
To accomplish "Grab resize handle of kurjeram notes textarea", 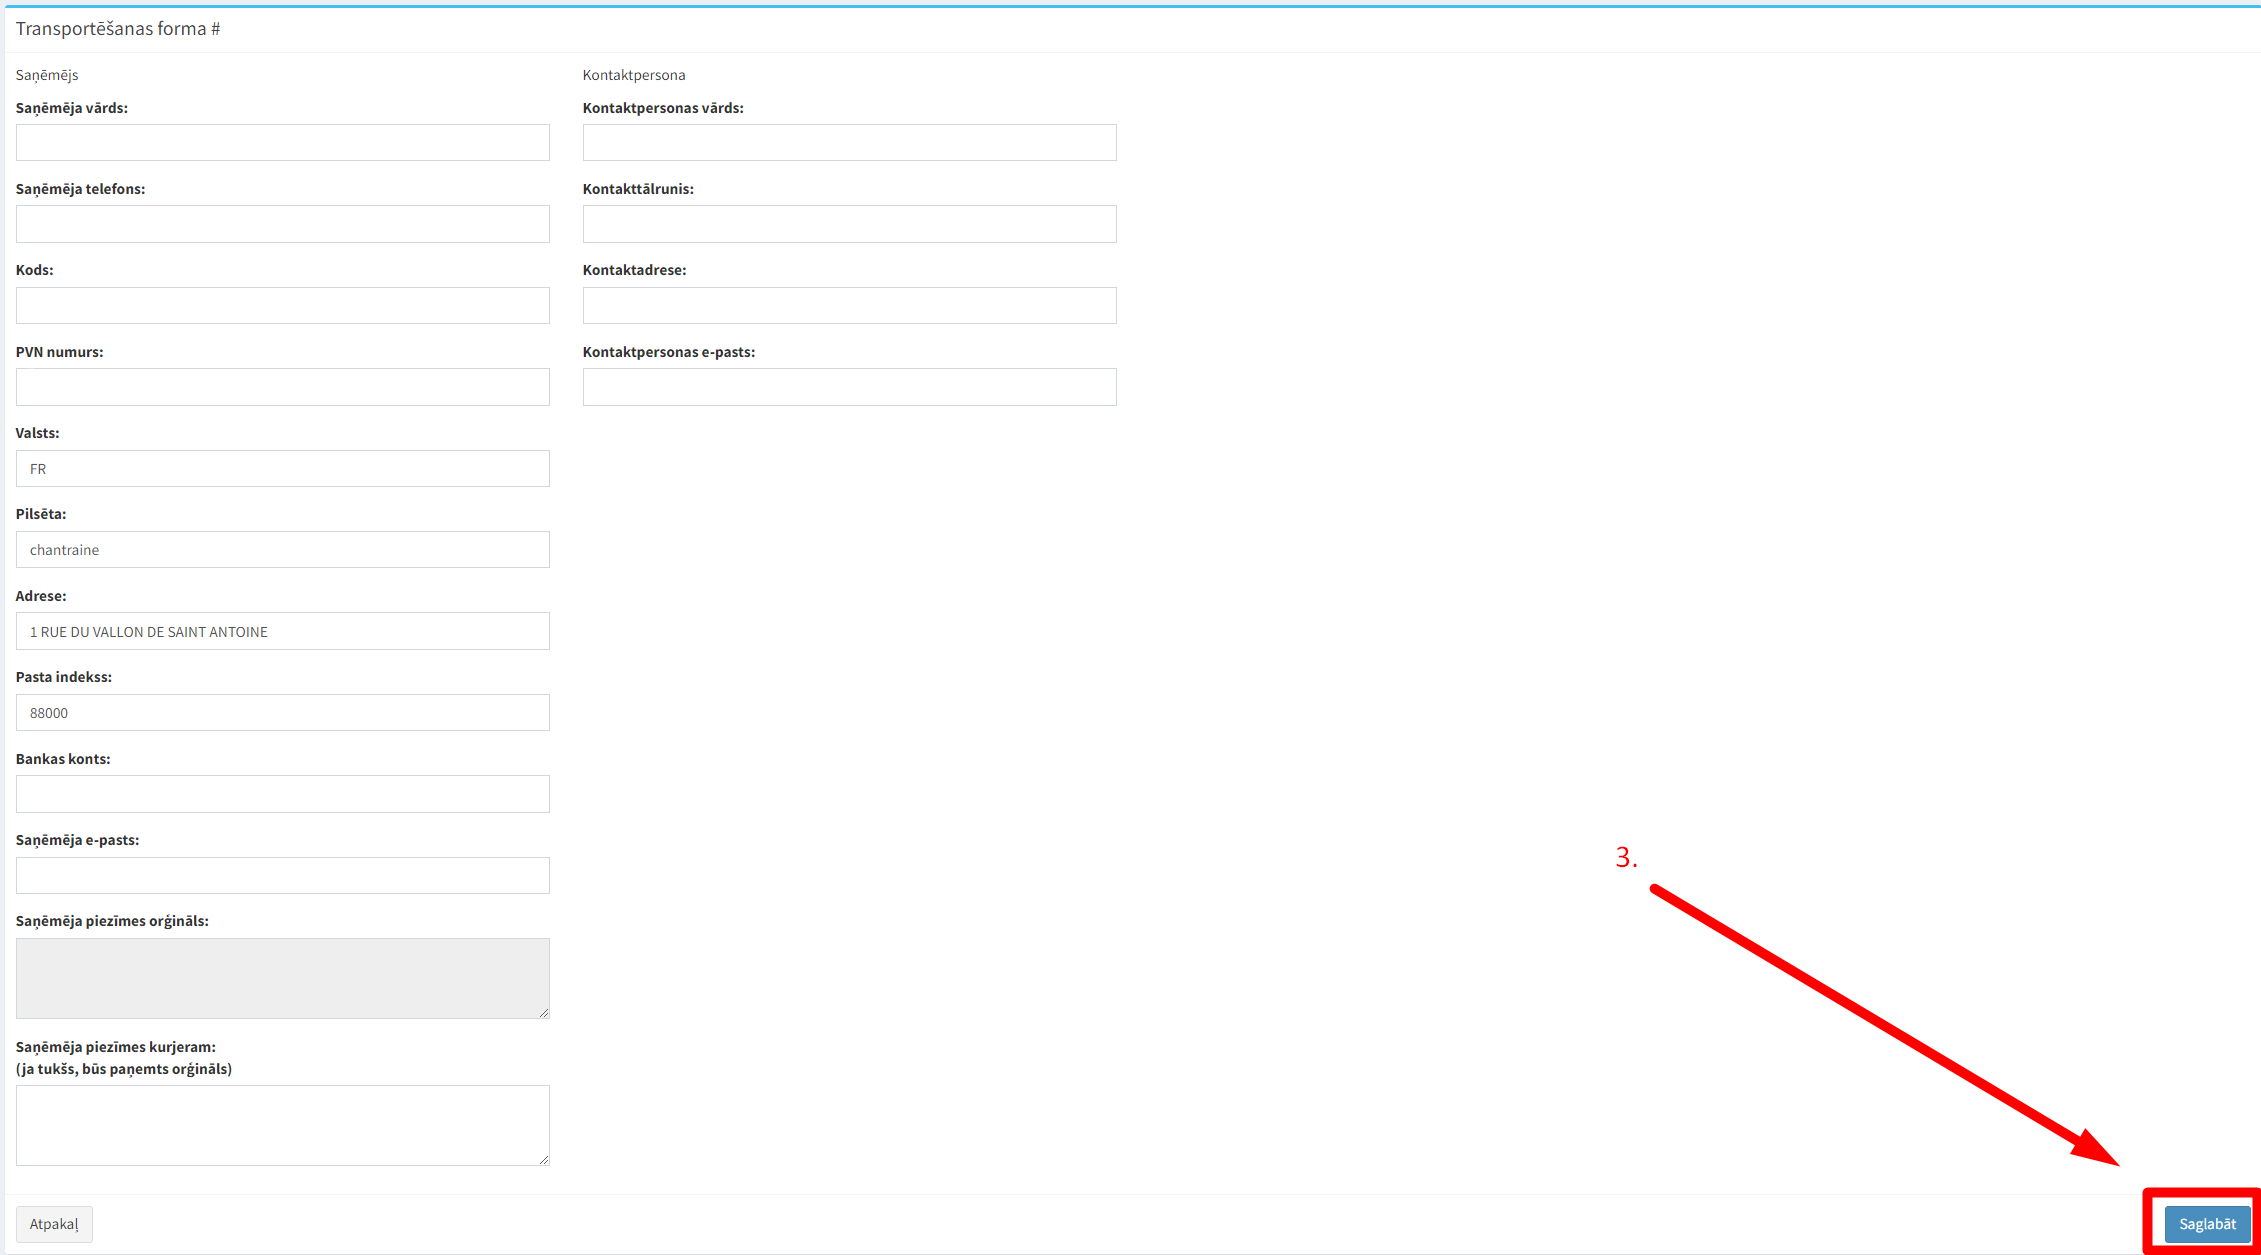I will point(544,1160).
